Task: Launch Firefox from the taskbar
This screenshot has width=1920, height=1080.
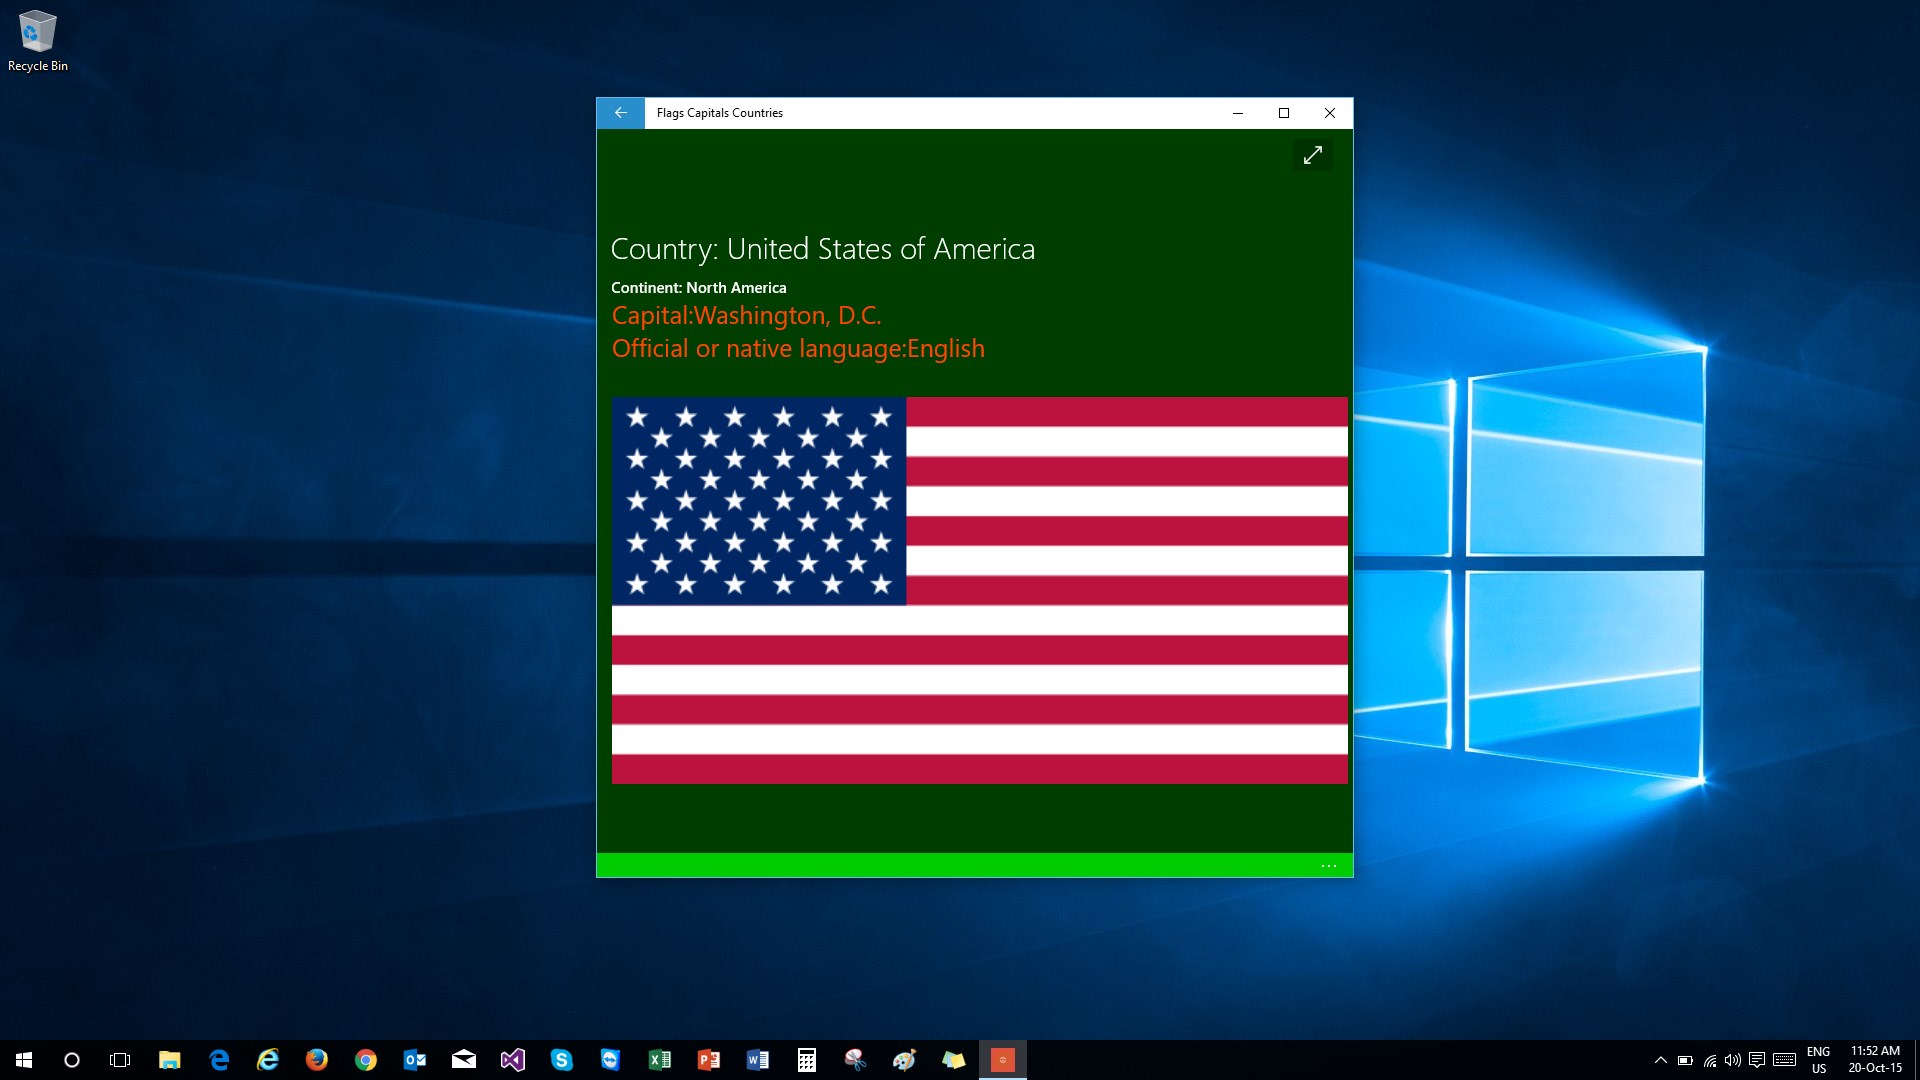Action: (x=317, y=1060)
